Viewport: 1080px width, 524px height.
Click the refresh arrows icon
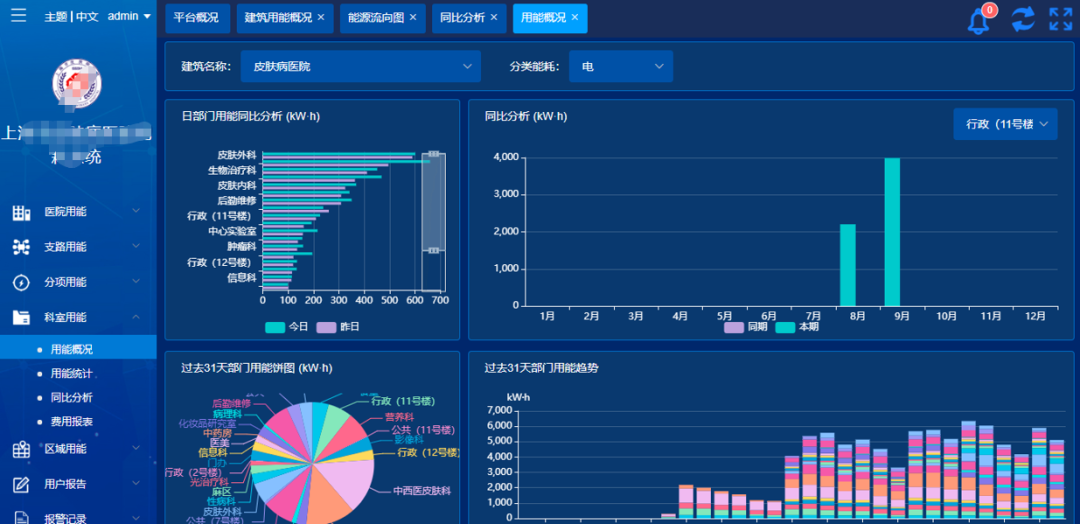pos(1023,19)
